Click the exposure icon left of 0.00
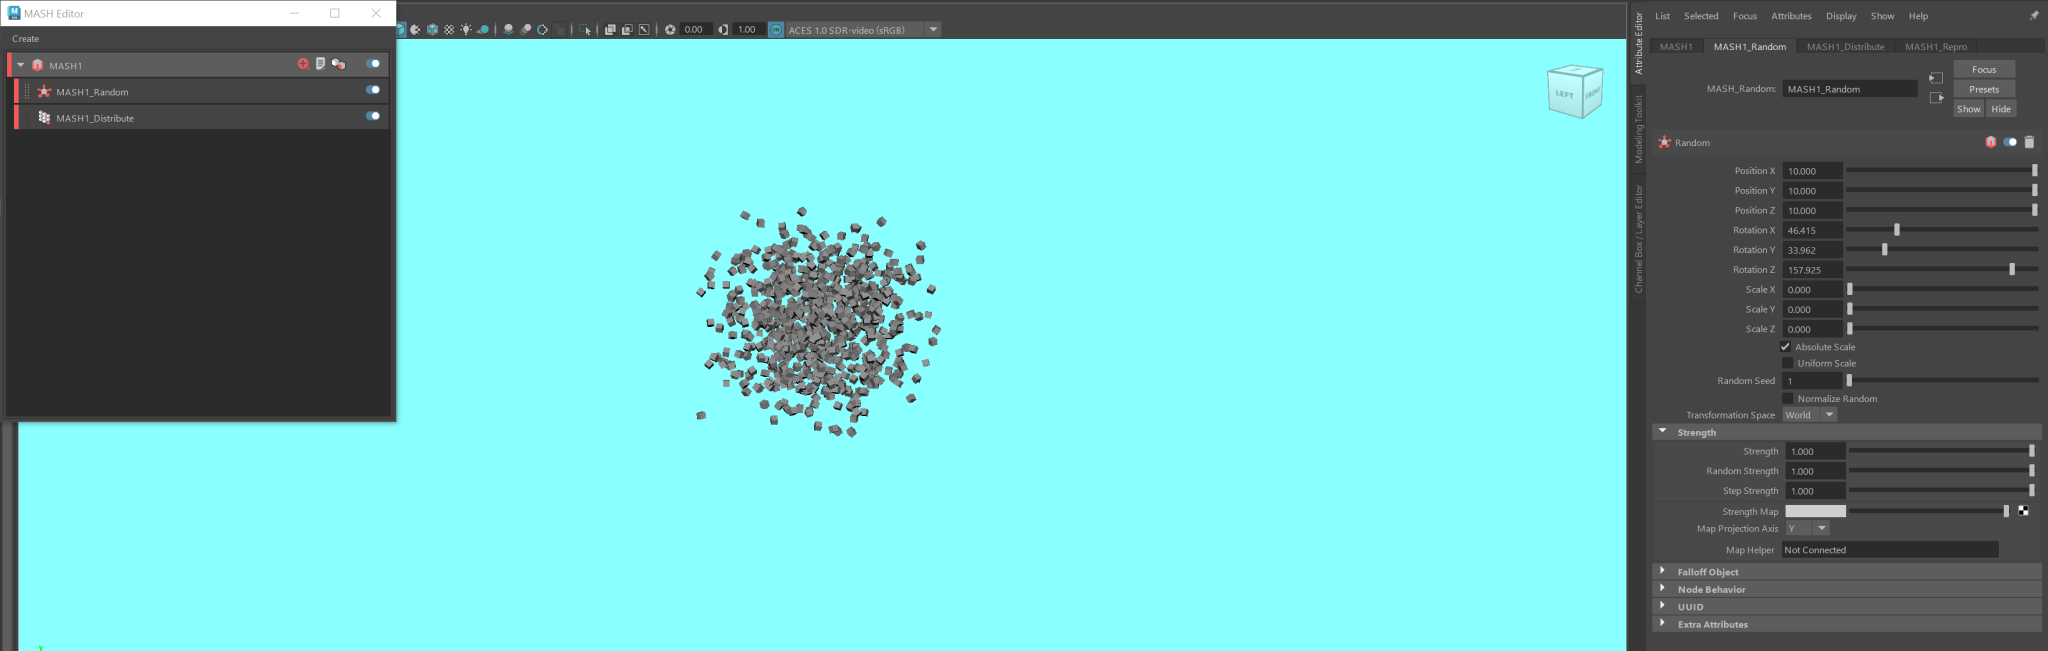The height and width of the screenshot is (651, 2048). pos(670,30)
